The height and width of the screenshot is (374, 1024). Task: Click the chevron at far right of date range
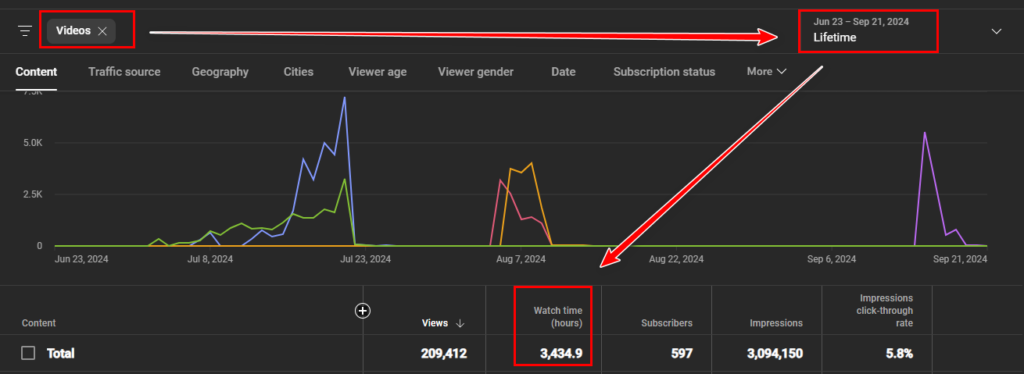(996, 31)
